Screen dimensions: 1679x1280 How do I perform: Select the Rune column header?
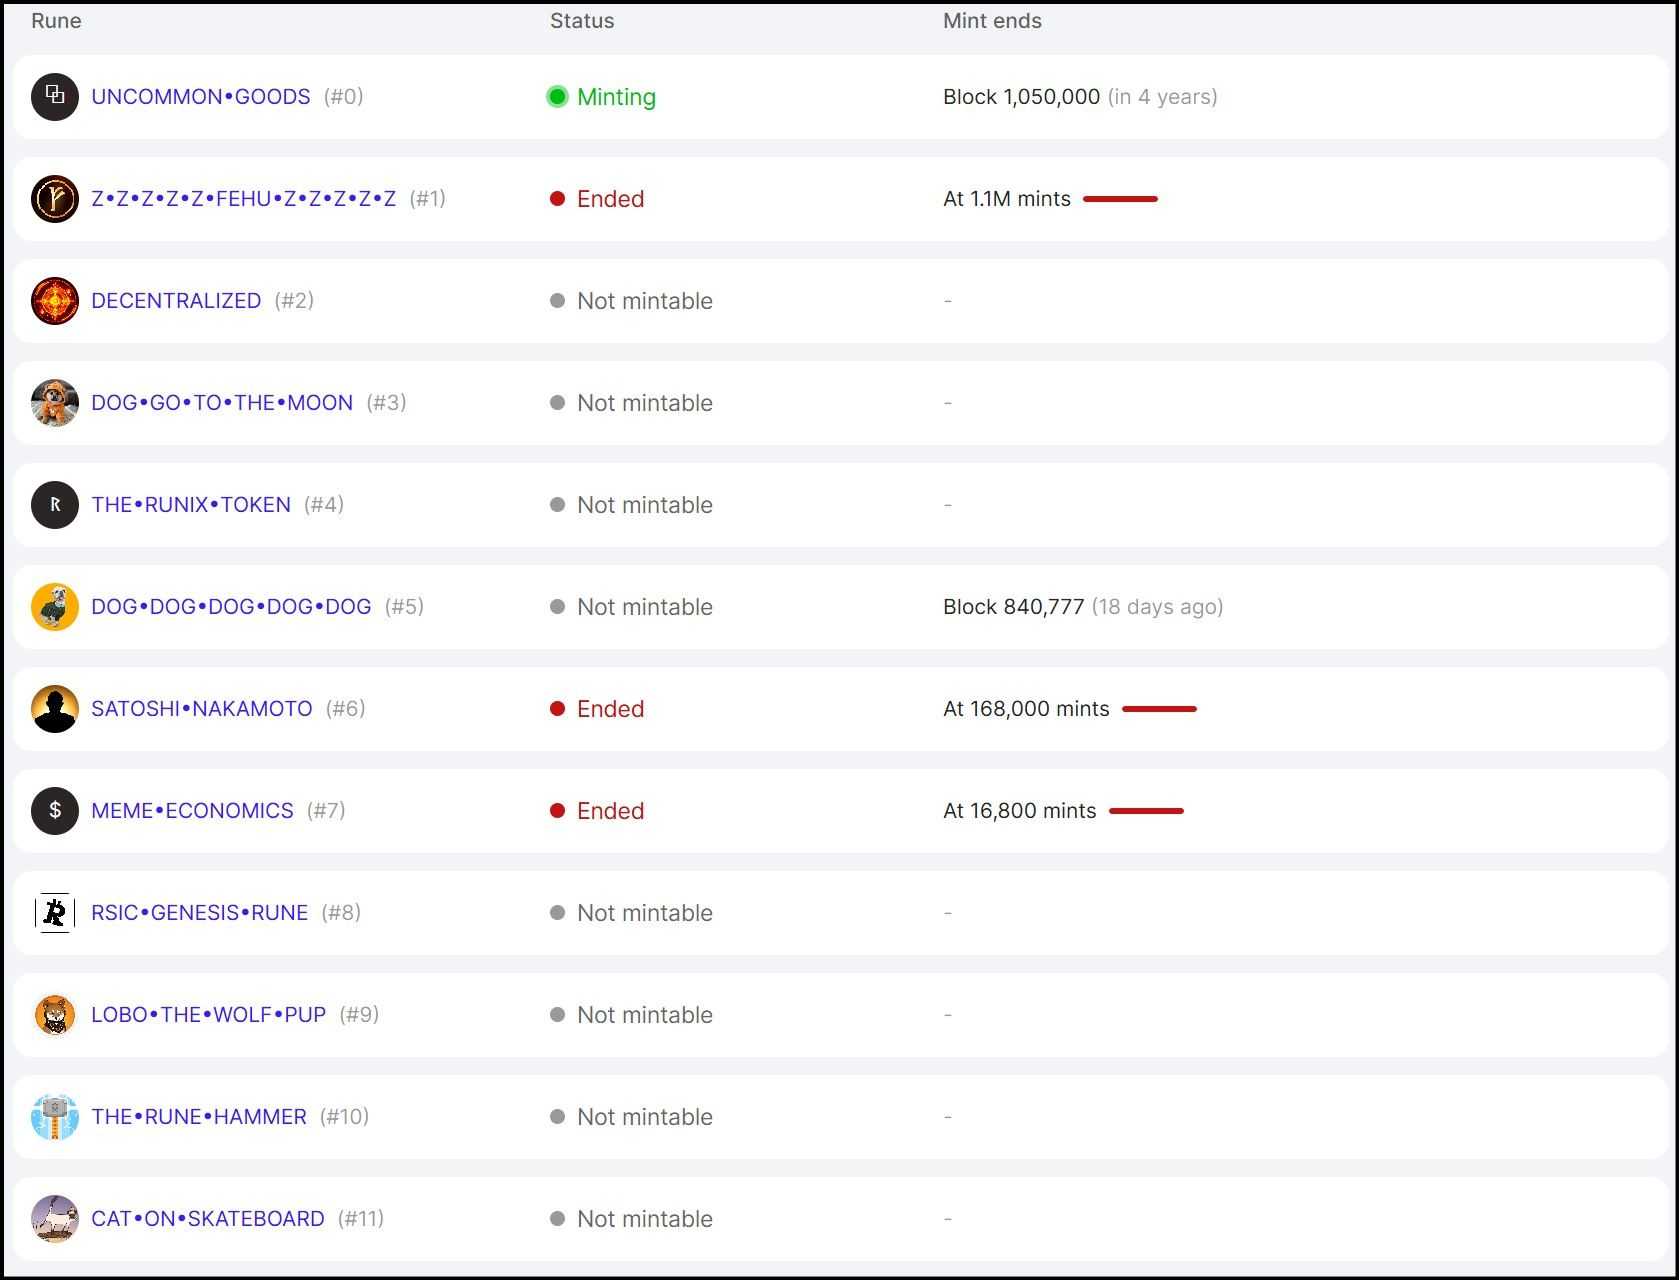pyautogui.click(x=56, y=21)
